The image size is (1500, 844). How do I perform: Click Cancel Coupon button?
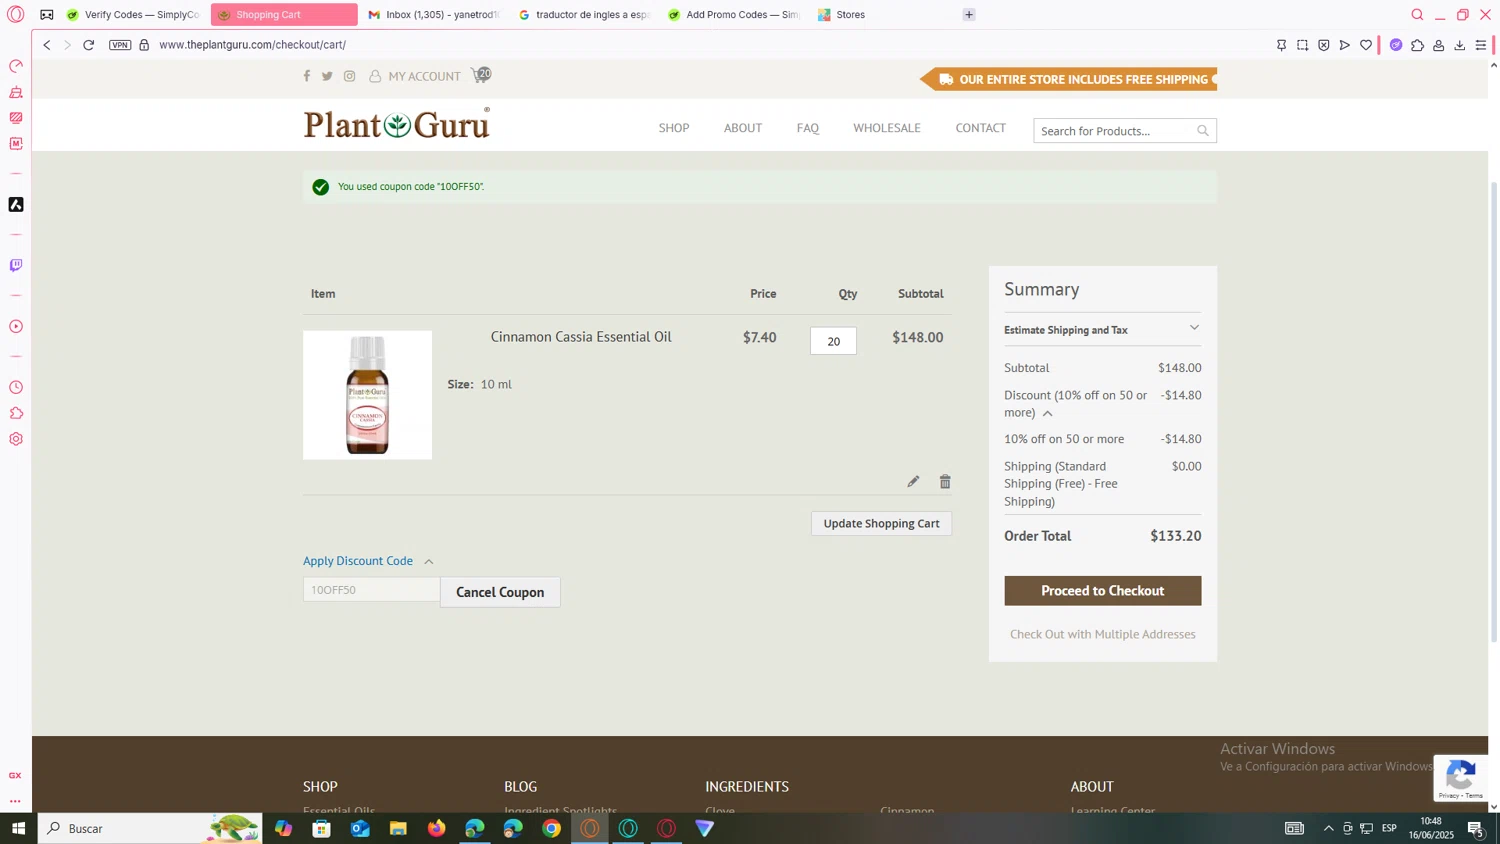[500, 592]
